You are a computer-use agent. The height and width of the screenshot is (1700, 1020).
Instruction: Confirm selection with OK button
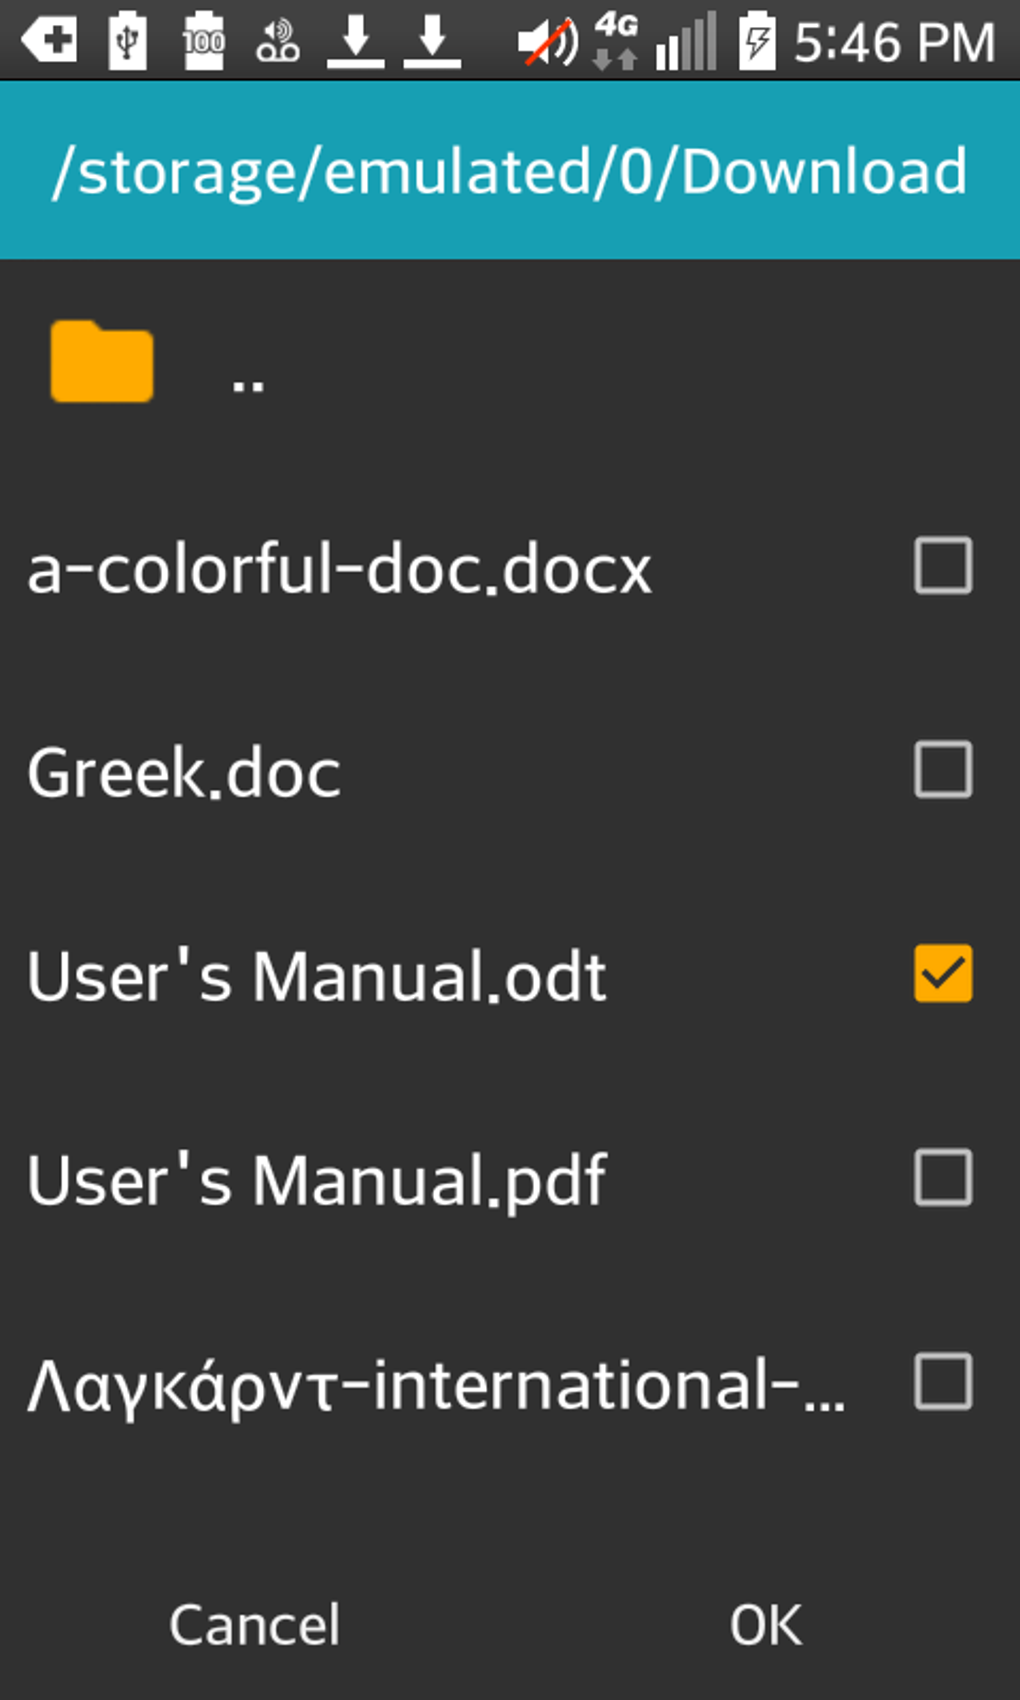click(765, 1625)
